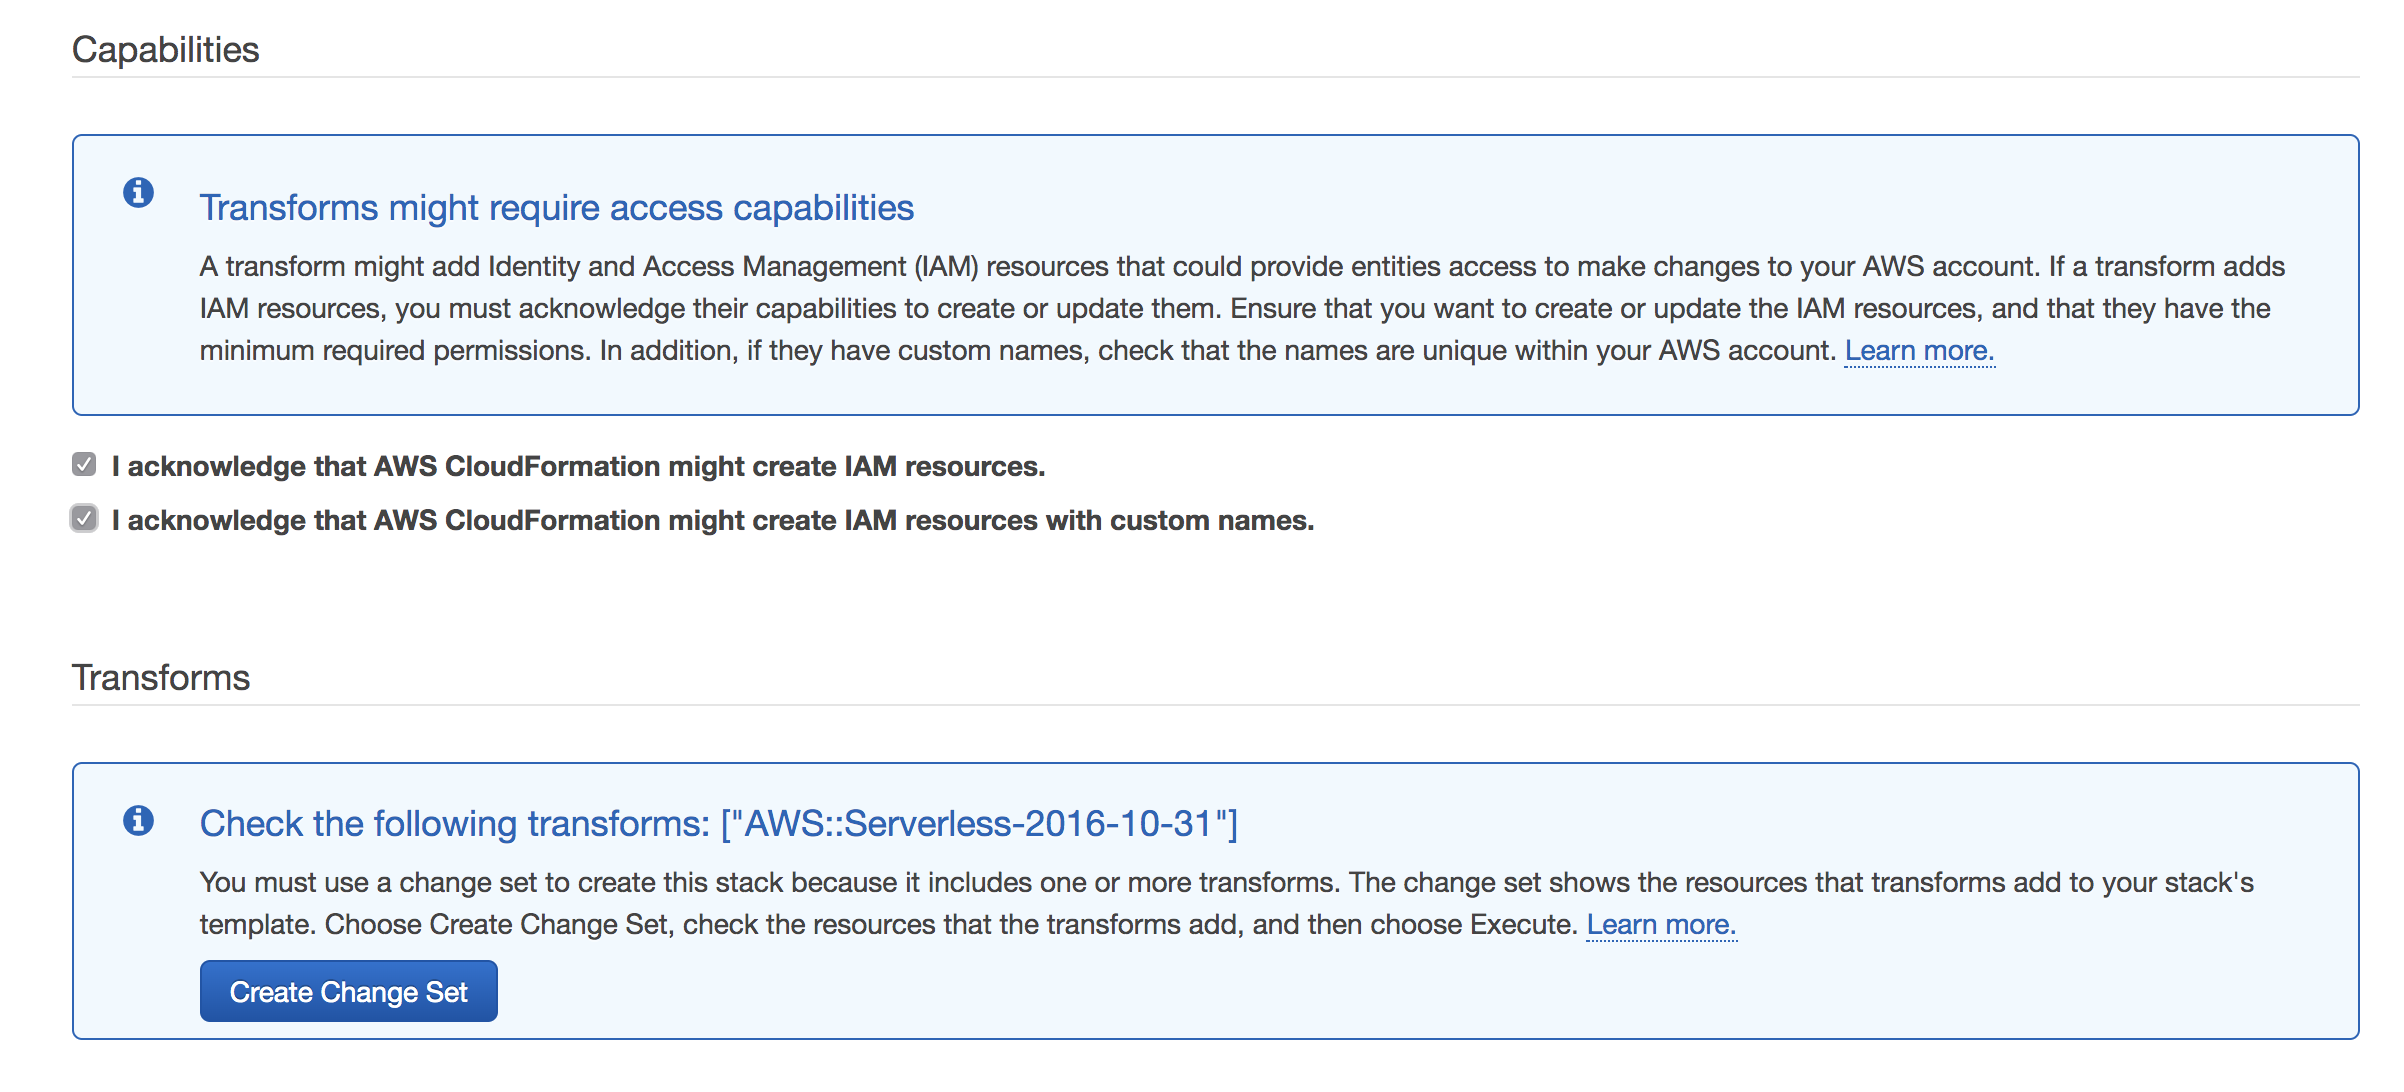Click paragraph starting 'You must use a change set'
2404x1092 pixels.
tap(1226, 883)
